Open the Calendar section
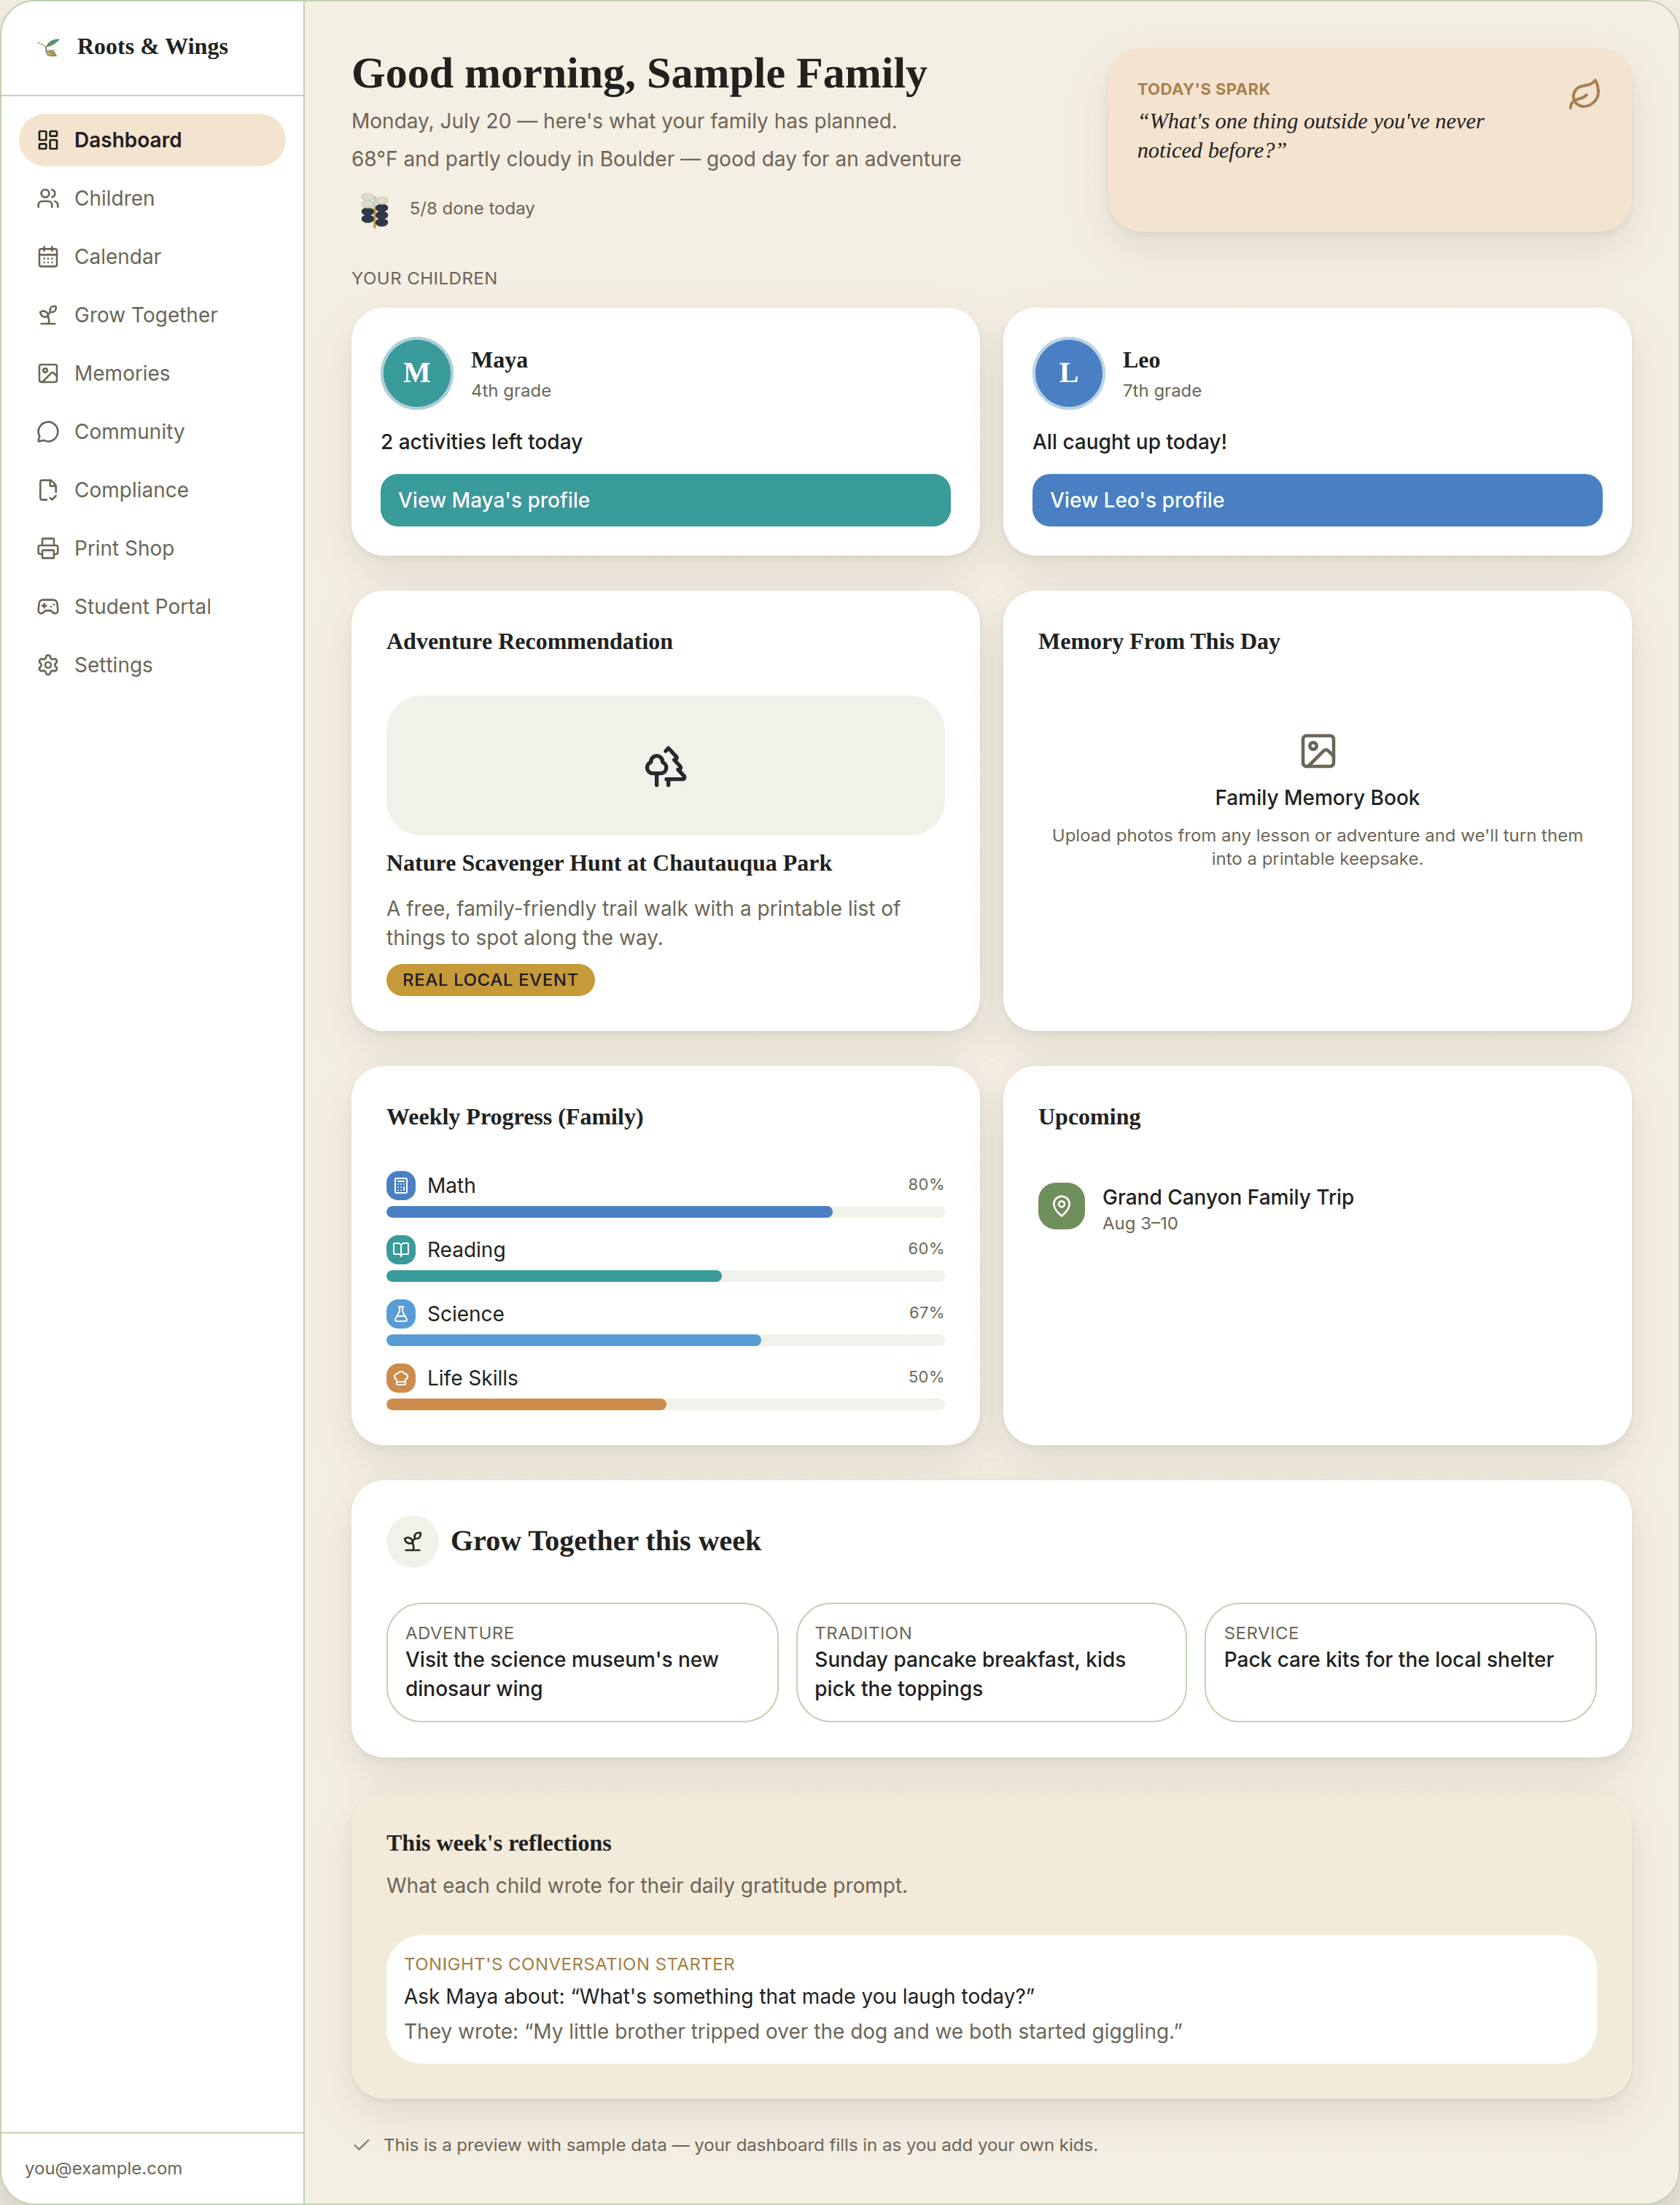The height and width of the screenshot is (2205, 1680). (x=152, y=257)
